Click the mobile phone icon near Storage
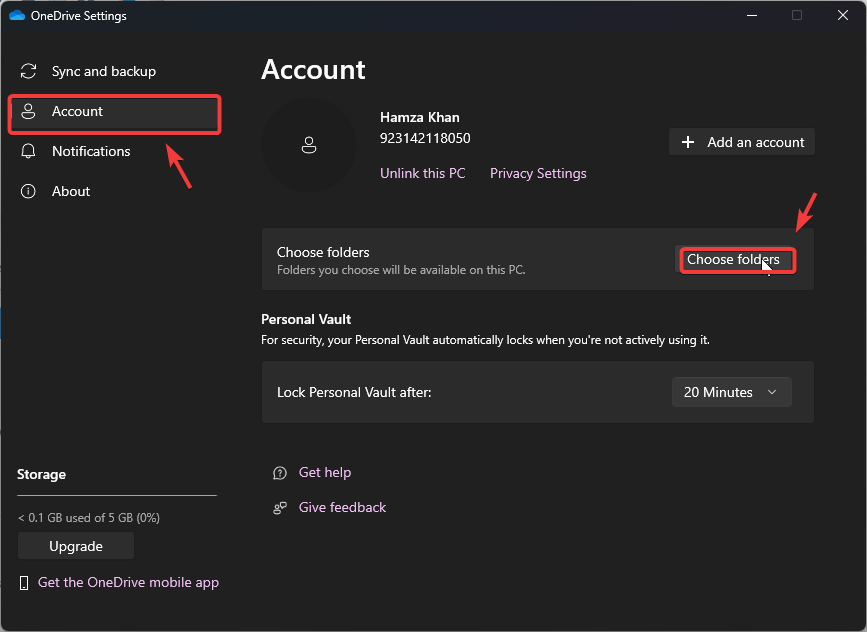This screenshot has height=632, width=867. point(24,583)
